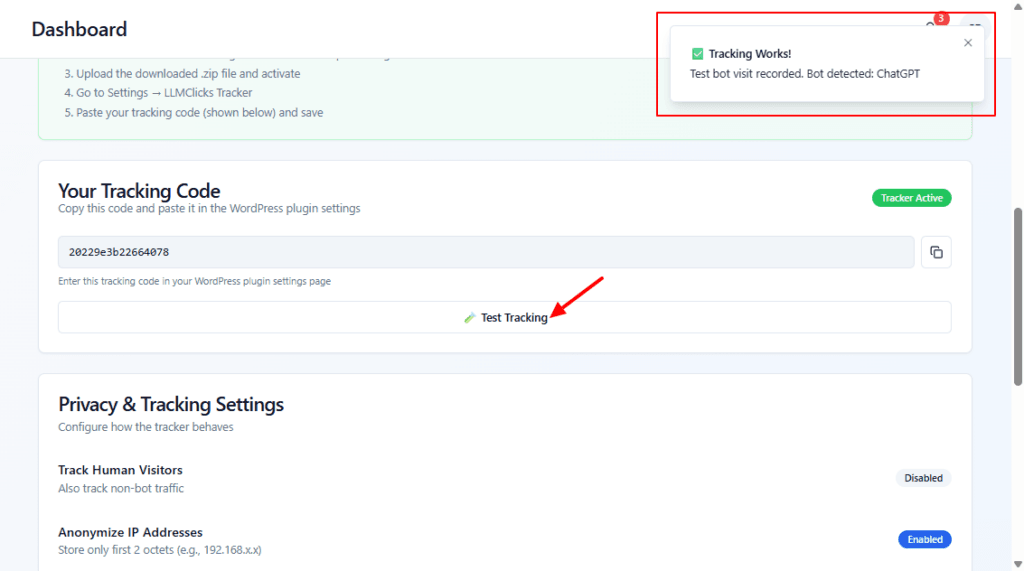
Task: Click the Dashboard page title
Action: tap(79, 29)
